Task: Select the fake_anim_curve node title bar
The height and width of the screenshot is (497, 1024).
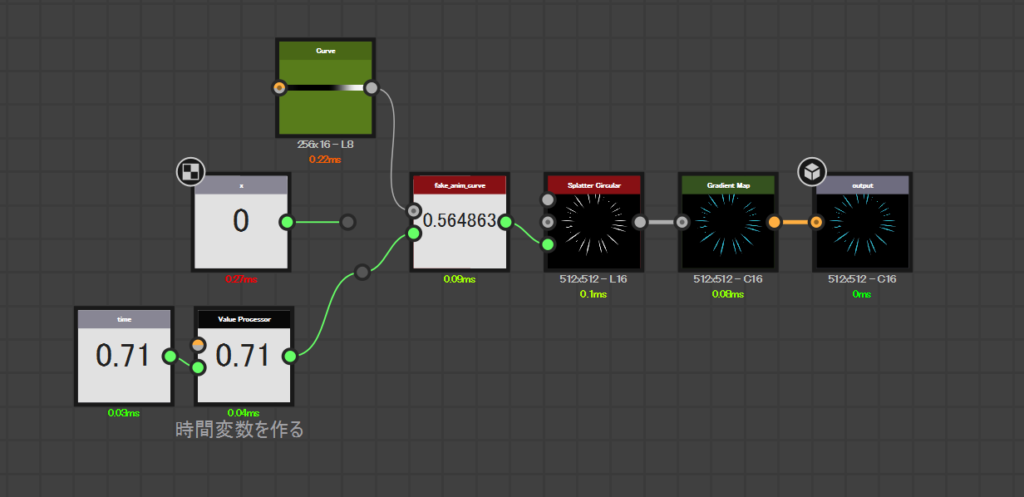Action: (x=459, y=185)
